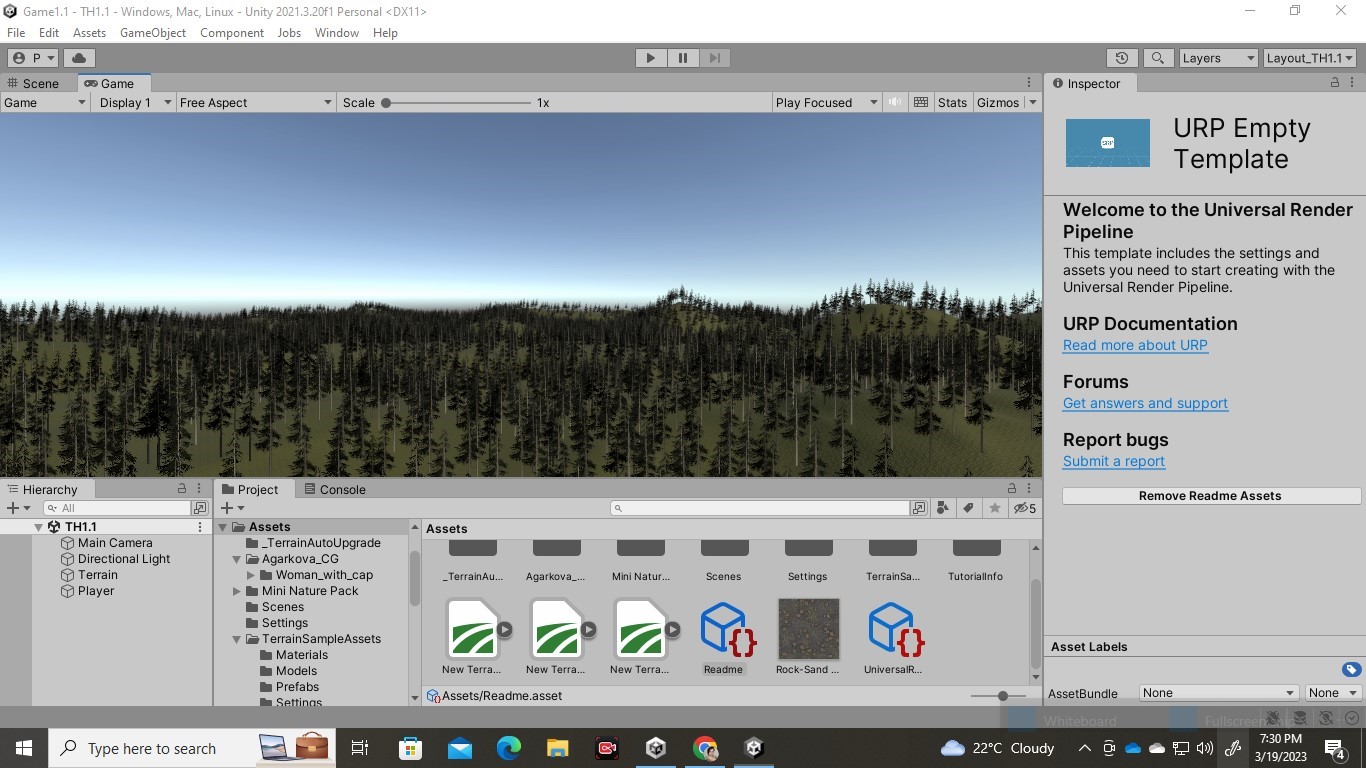This screenshot has width=1366, height=768.
Task: Toggle the Stats overlay
Action: (x=952, y=102)
